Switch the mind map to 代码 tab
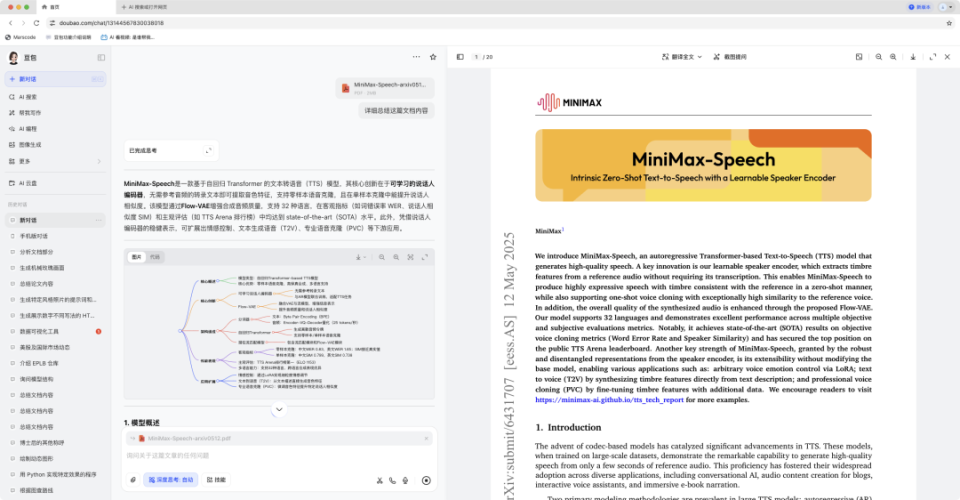960x500 pixels. (155, 257)
